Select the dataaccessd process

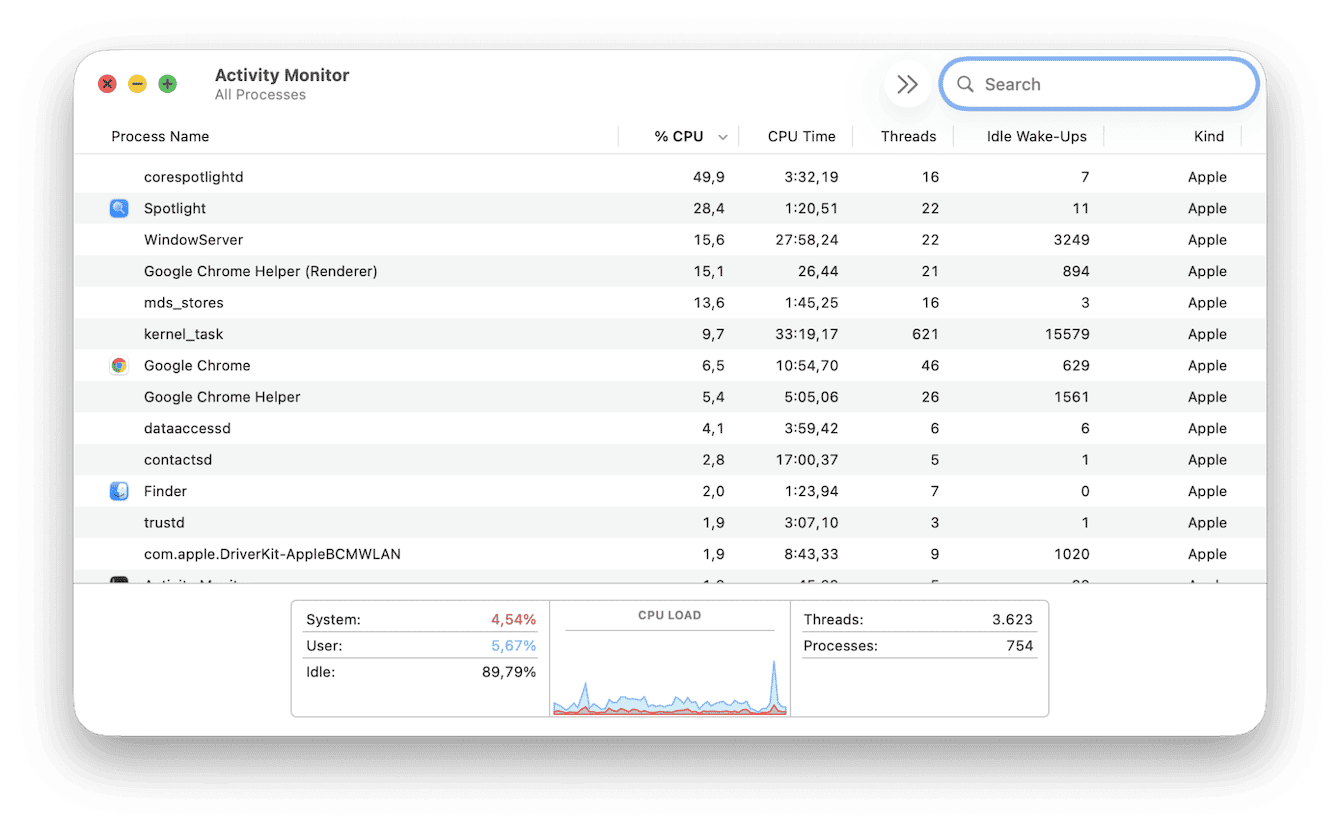coord(187,428)
